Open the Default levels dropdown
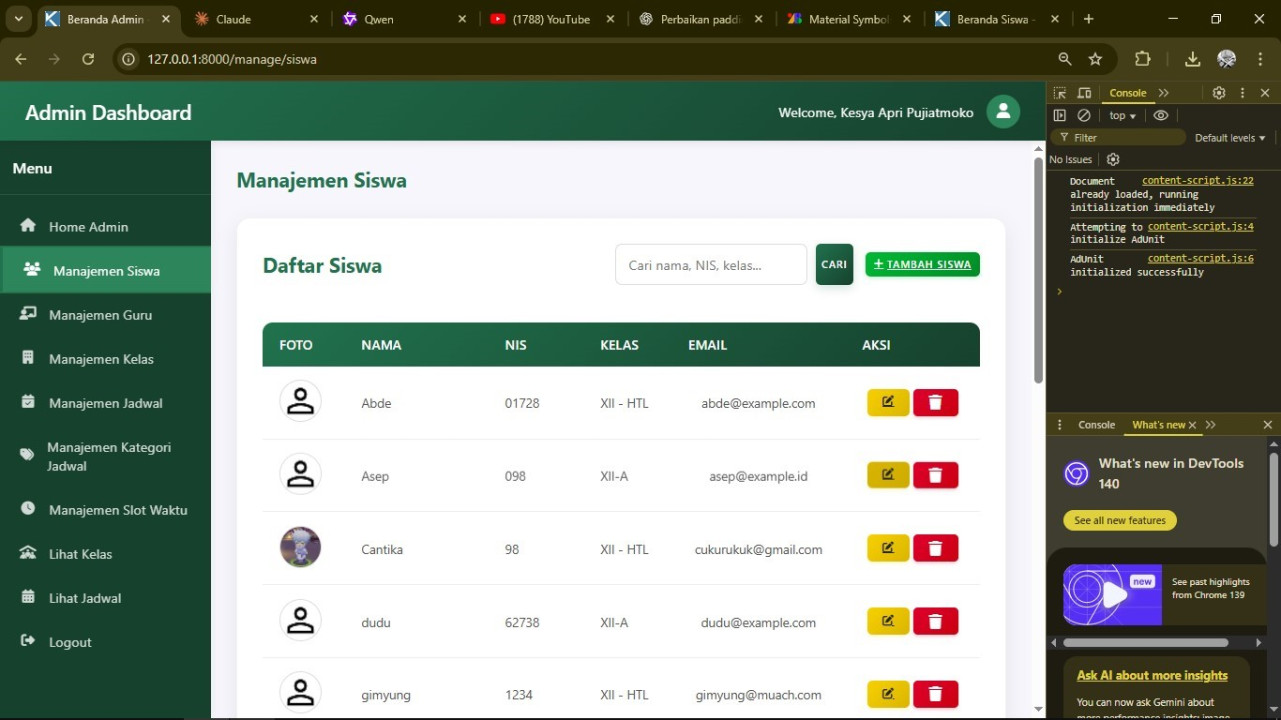The height and width of the screenshot is (720, 1281). coord(1230,138)
